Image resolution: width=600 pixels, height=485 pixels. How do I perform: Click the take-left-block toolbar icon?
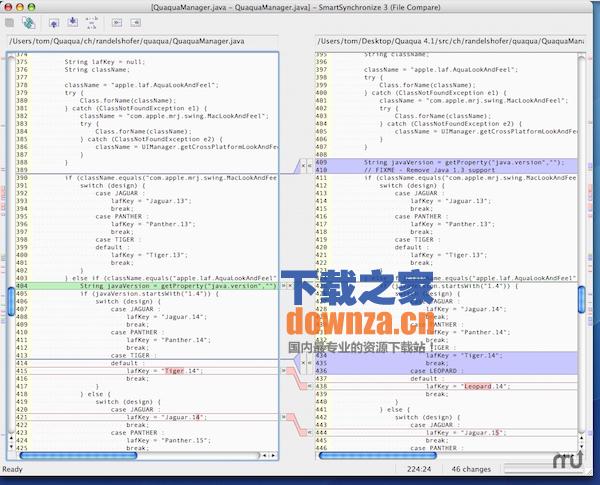[117, 23]
